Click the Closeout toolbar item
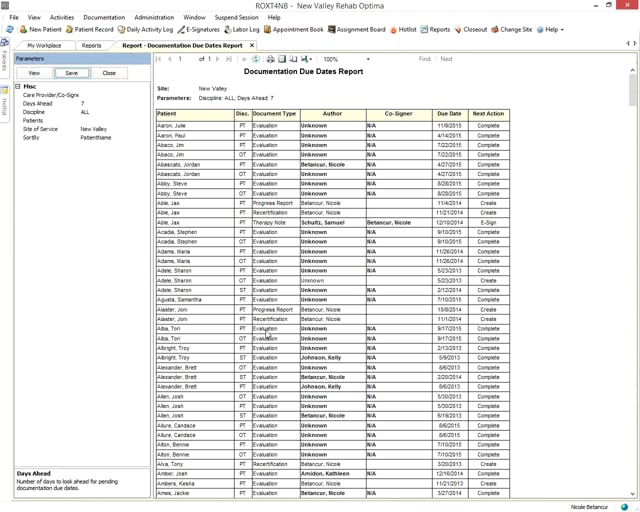 tap(471, 29)
